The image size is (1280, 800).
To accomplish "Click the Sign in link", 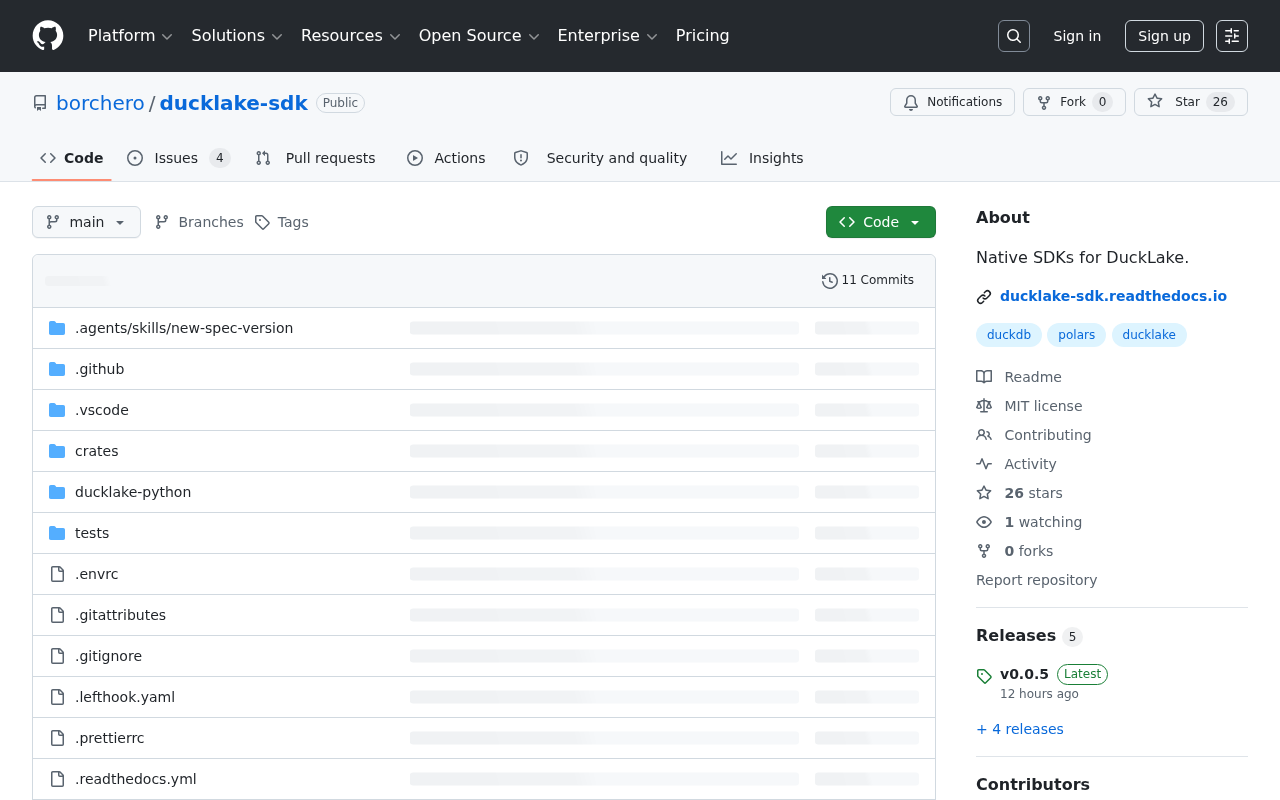I will [1077, 36].
